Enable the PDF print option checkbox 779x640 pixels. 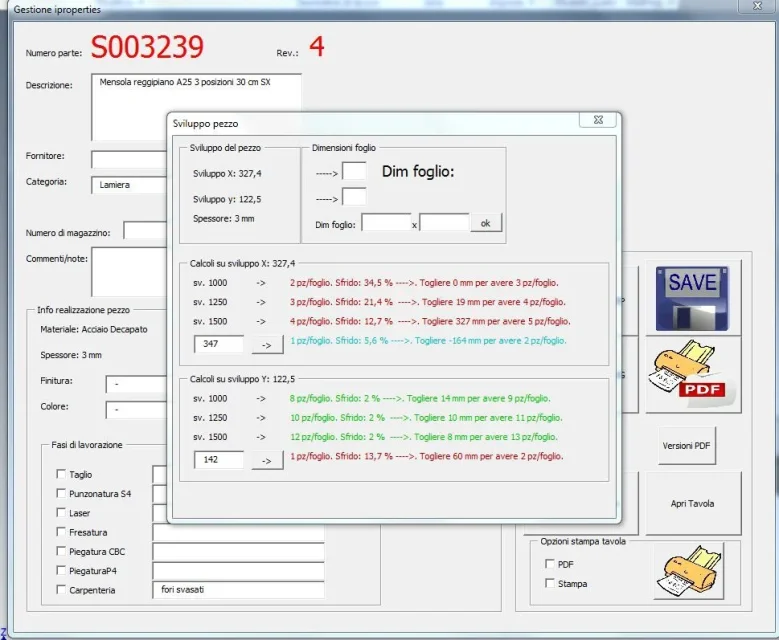[549, 564]
